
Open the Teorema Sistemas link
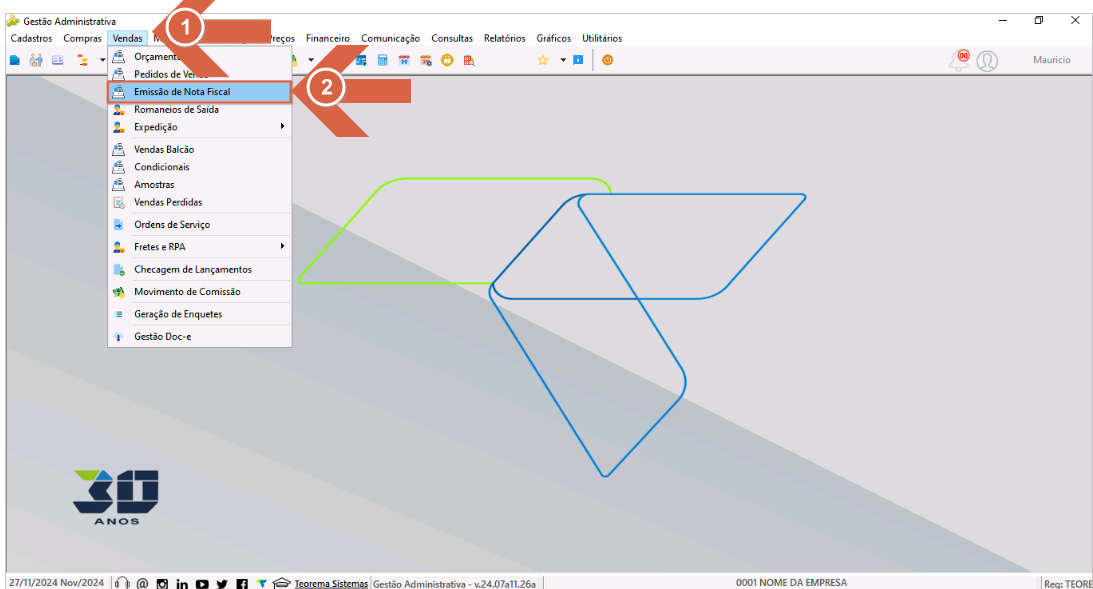coord(331,583)
